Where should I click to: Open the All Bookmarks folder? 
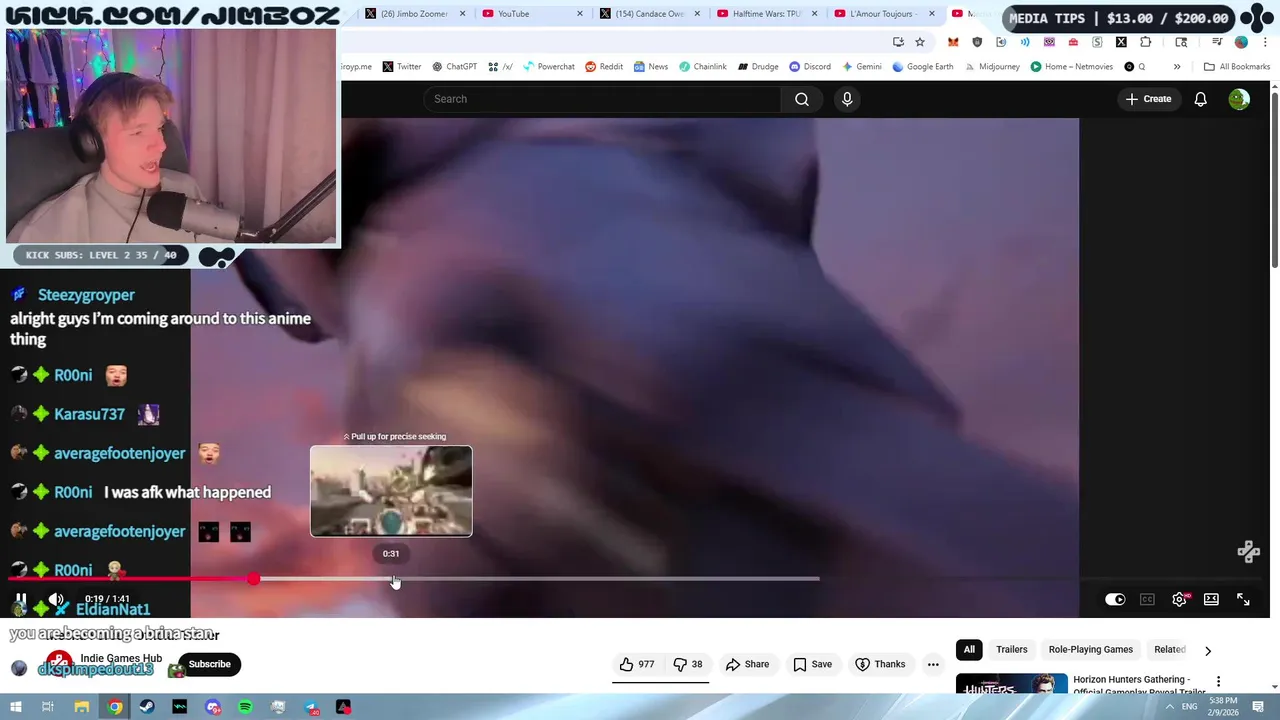1237,66
